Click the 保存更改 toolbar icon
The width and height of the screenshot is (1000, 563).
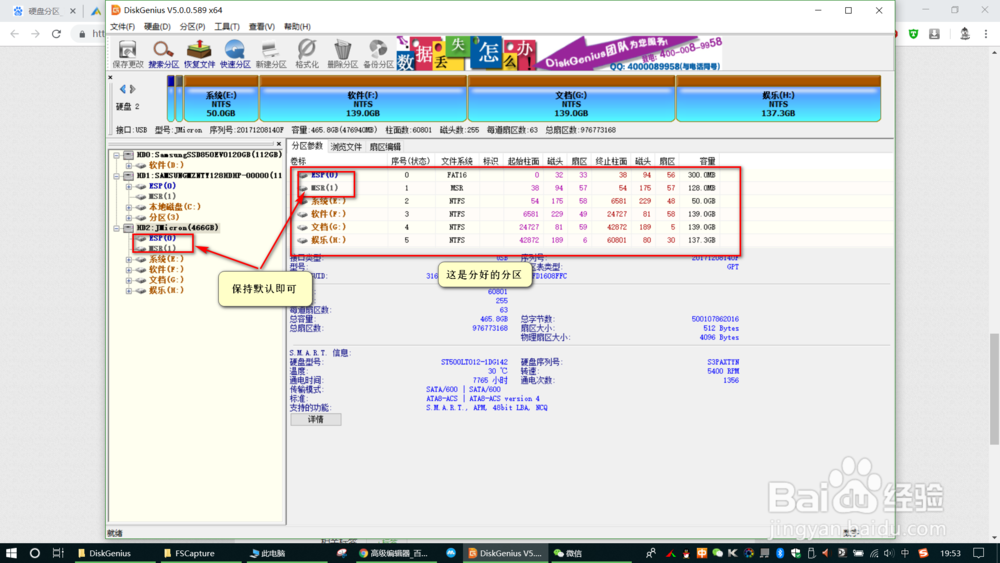128,54
